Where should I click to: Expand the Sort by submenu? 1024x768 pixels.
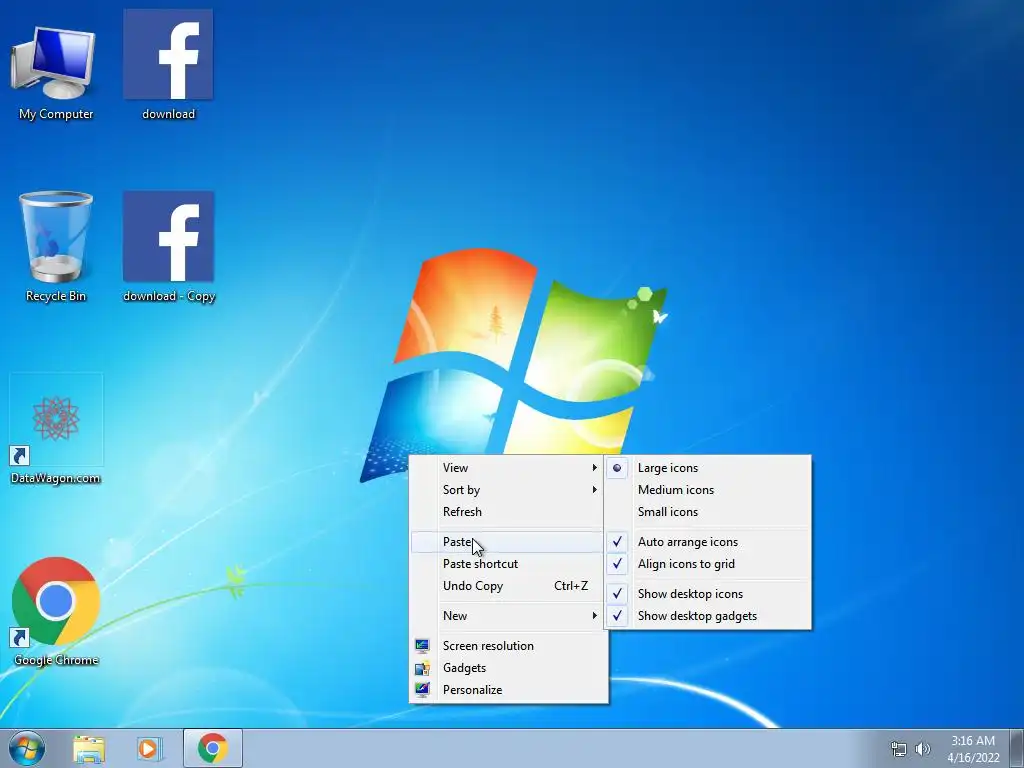coord(508,490)
